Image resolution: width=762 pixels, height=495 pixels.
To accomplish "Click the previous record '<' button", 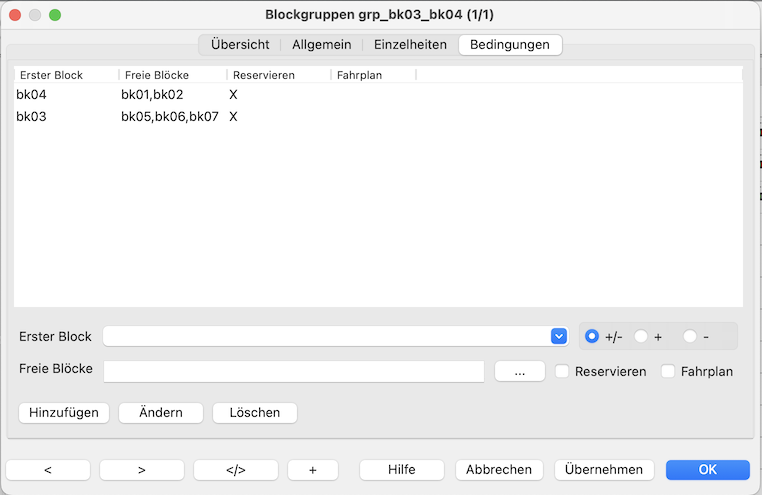I will (x=48, y=470).
